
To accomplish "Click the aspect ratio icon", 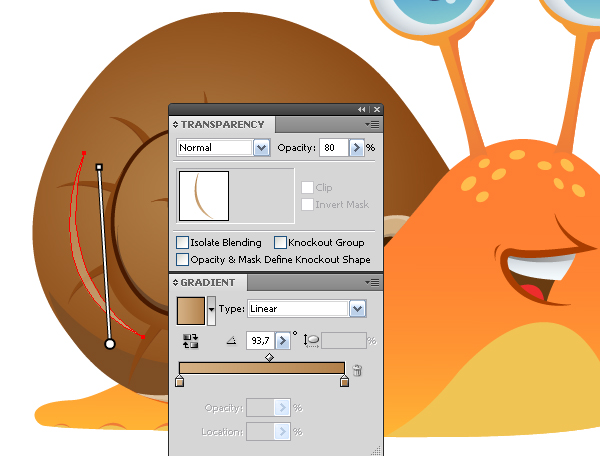I will click(x=311, y=340).
